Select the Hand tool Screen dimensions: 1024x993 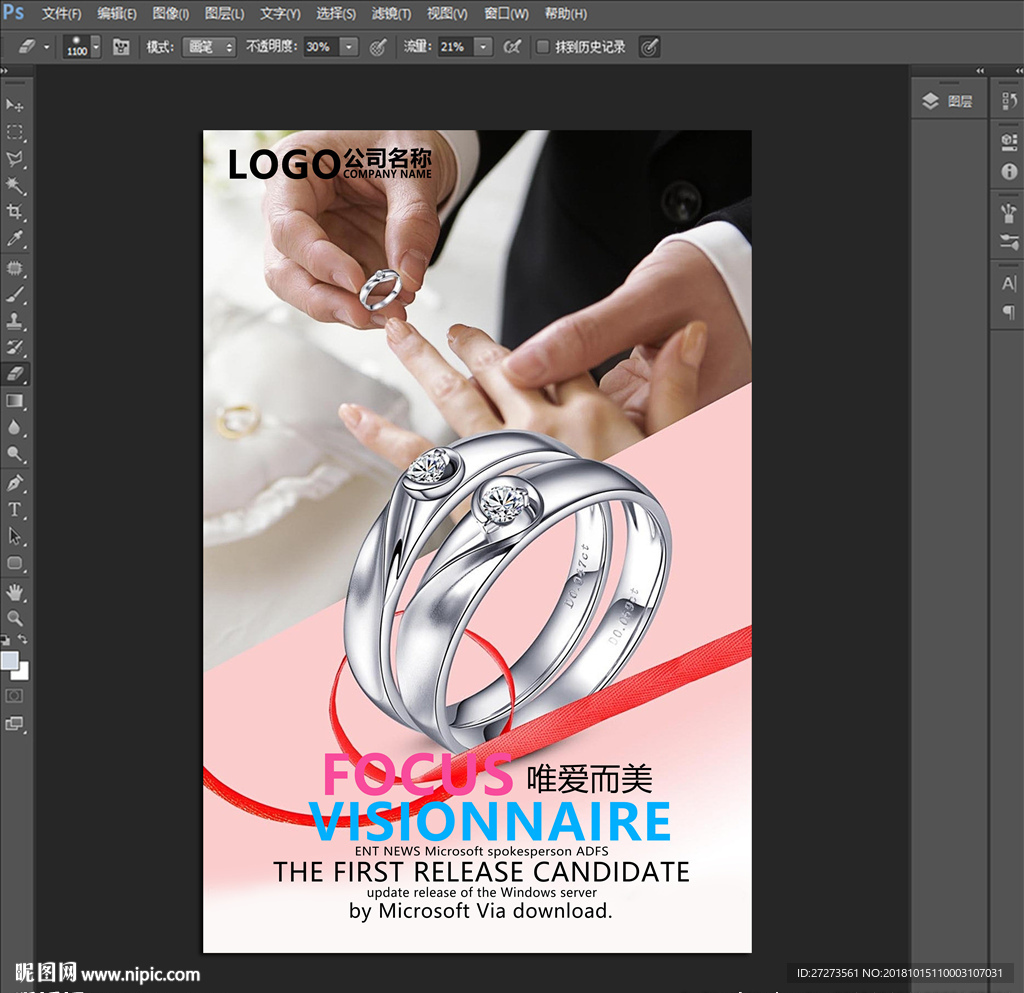(15, 592)
